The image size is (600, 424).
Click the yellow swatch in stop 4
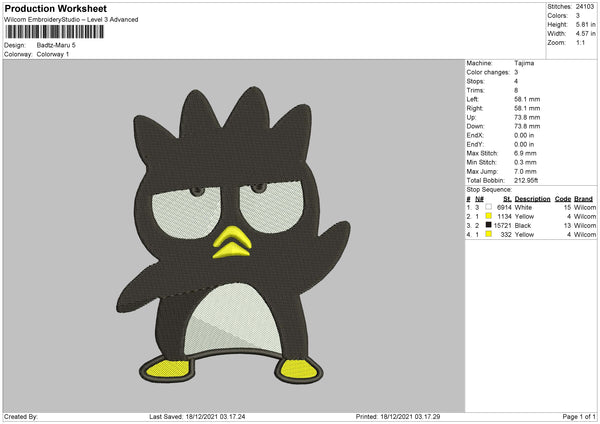pyautogui.click(x=489, y=234)
